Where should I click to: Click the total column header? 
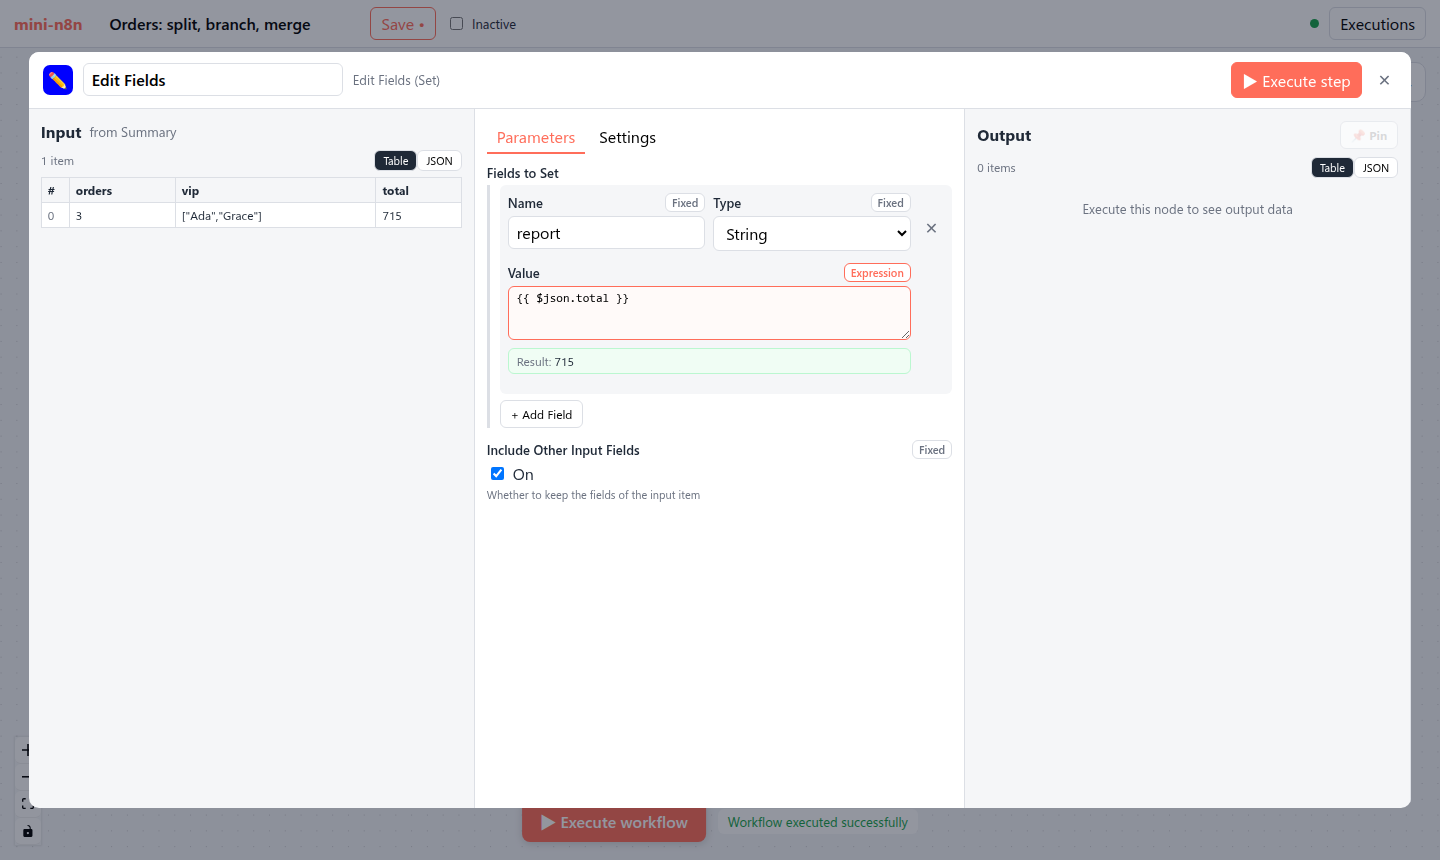pyautogui.click(x=418, y=191)
